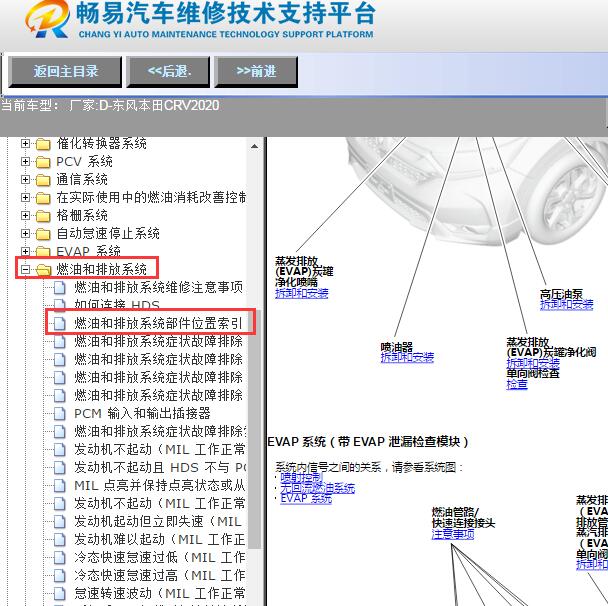Expand the EVAP 系统 folder node
608x606 pixels.
25,251
